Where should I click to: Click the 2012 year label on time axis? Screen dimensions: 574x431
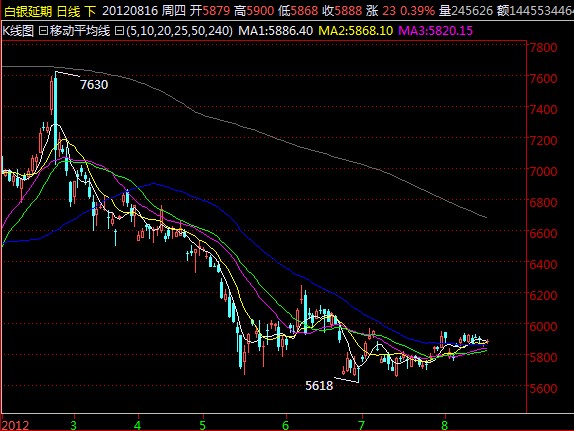point(15,426)
